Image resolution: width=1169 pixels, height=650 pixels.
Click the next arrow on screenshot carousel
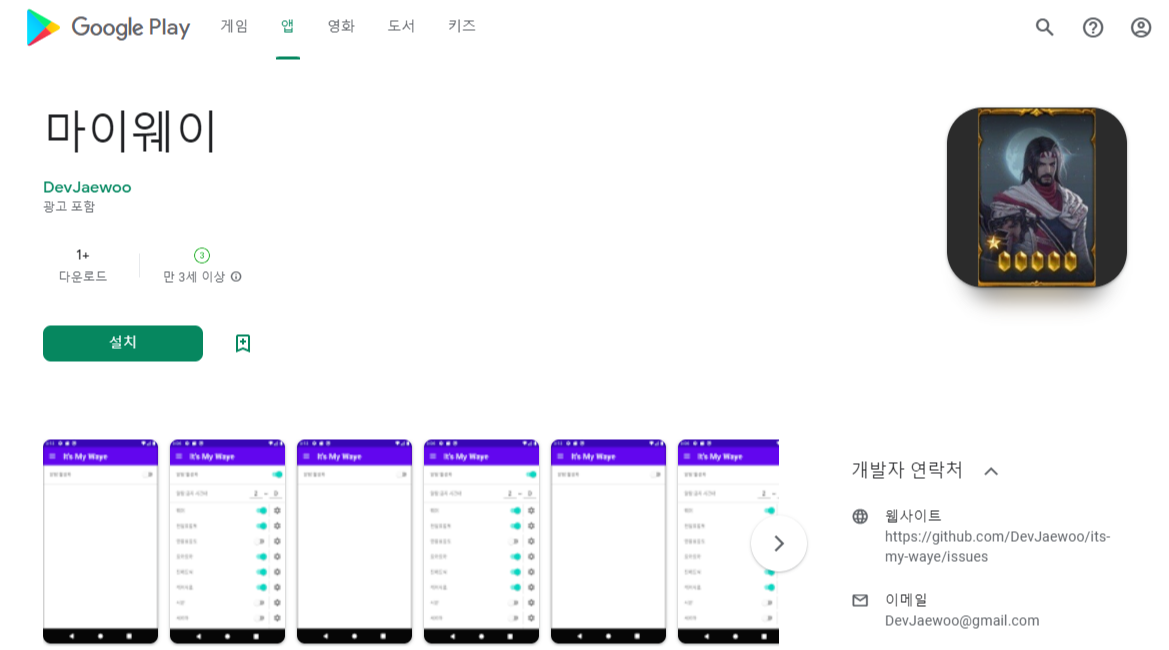(778, 543)
